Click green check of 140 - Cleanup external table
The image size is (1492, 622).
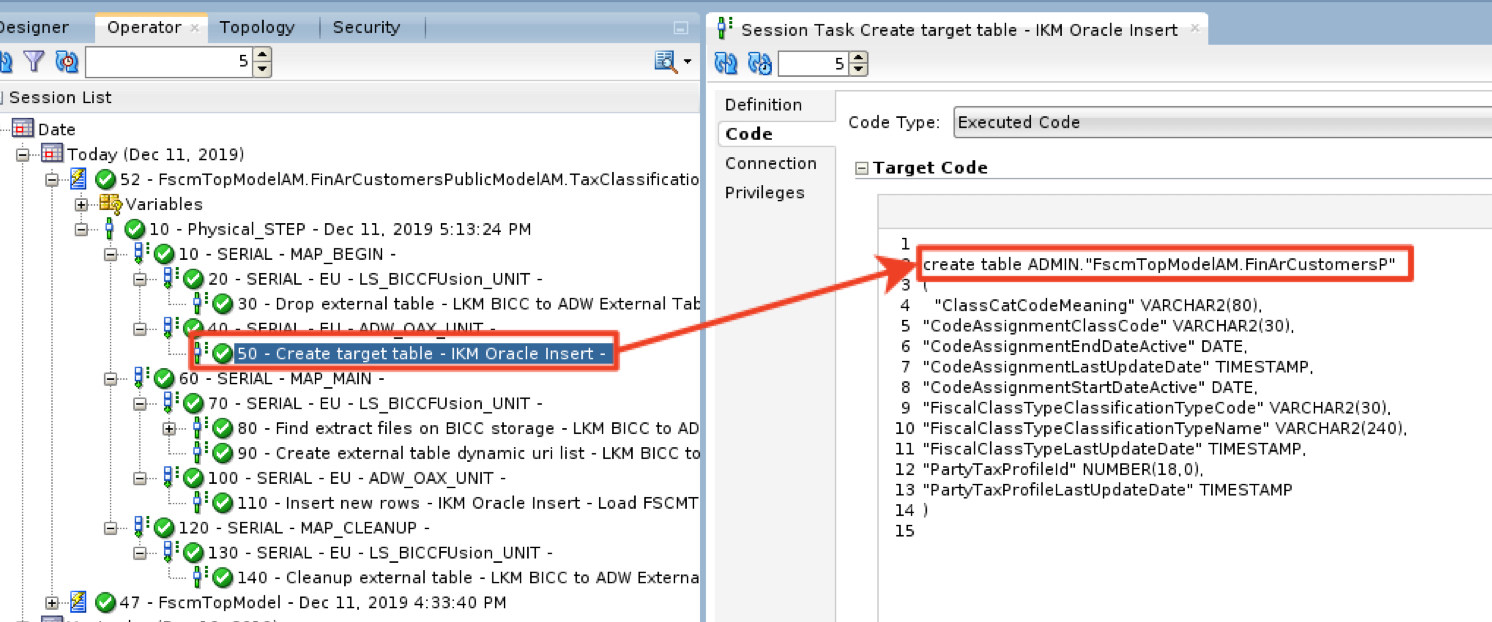223,577
